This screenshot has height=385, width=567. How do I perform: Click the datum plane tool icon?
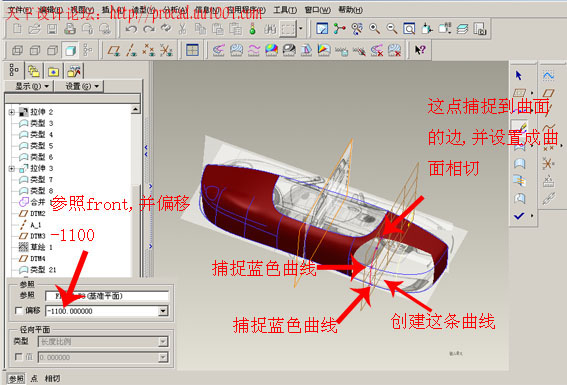click(114, 50)
